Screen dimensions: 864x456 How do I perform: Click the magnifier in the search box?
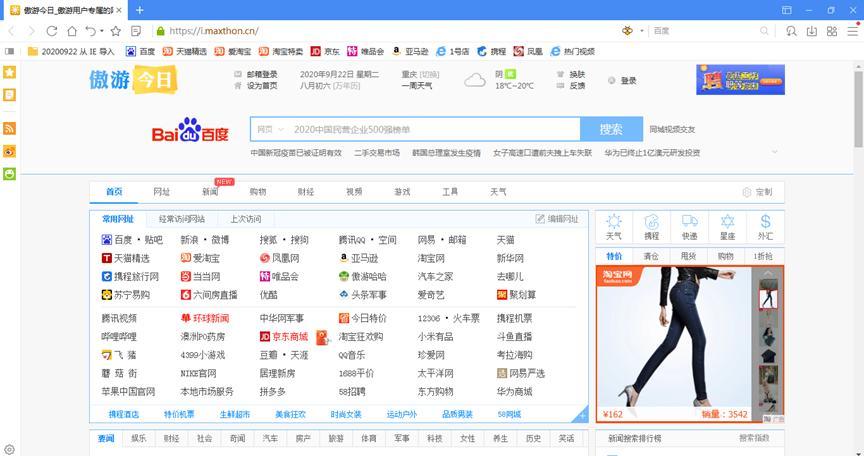(x=764, y=31)
